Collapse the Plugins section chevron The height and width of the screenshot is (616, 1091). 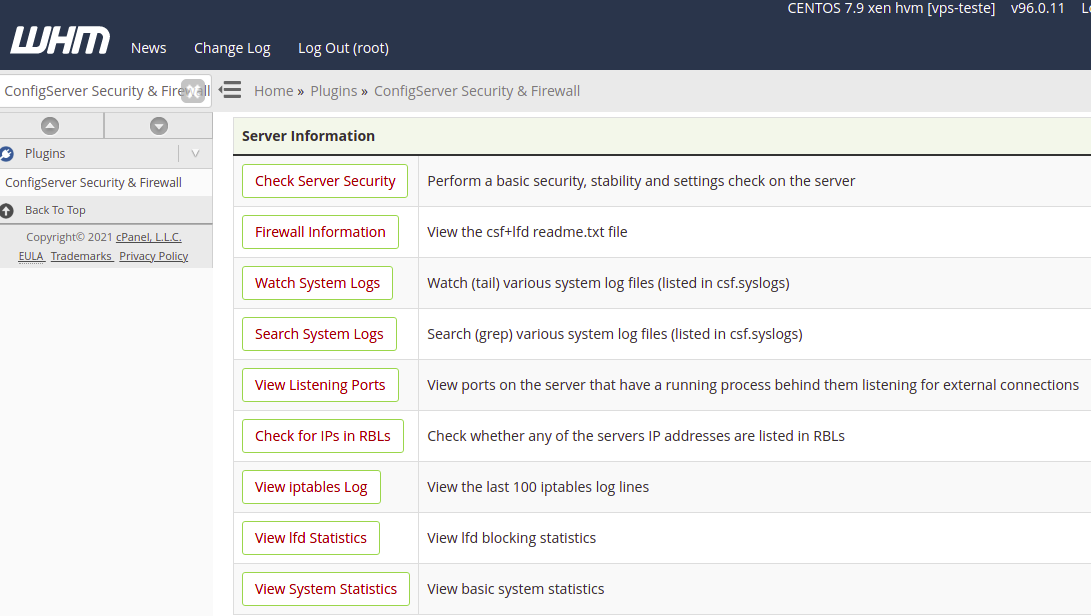click(x=196, y=154)
